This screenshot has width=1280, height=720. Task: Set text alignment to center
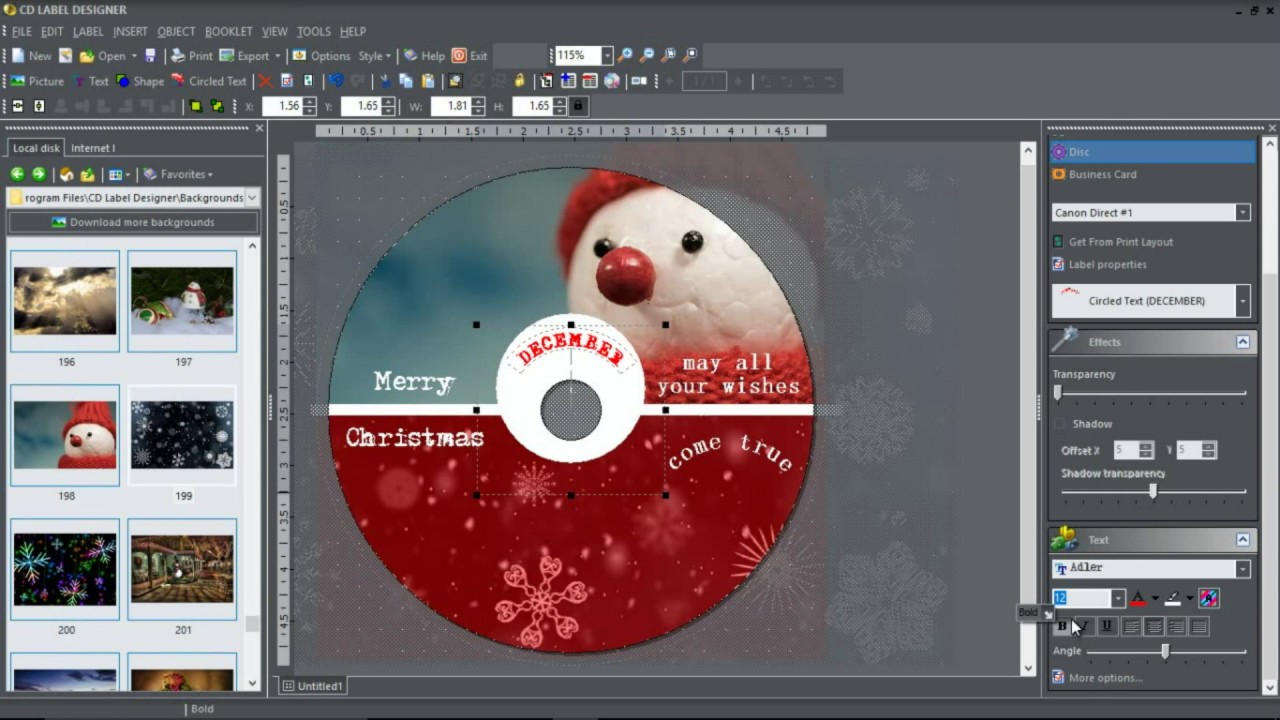[1154, 626]
